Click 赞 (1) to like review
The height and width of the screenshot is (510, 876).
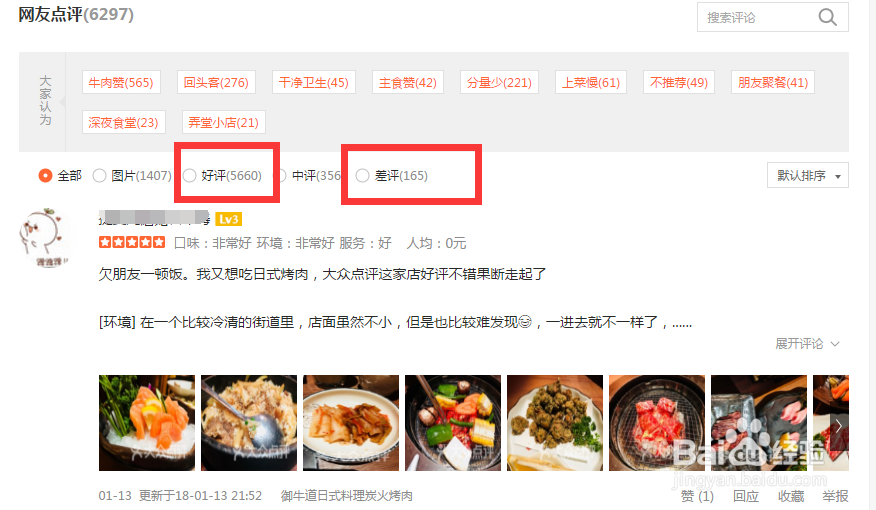pos(697,496)
